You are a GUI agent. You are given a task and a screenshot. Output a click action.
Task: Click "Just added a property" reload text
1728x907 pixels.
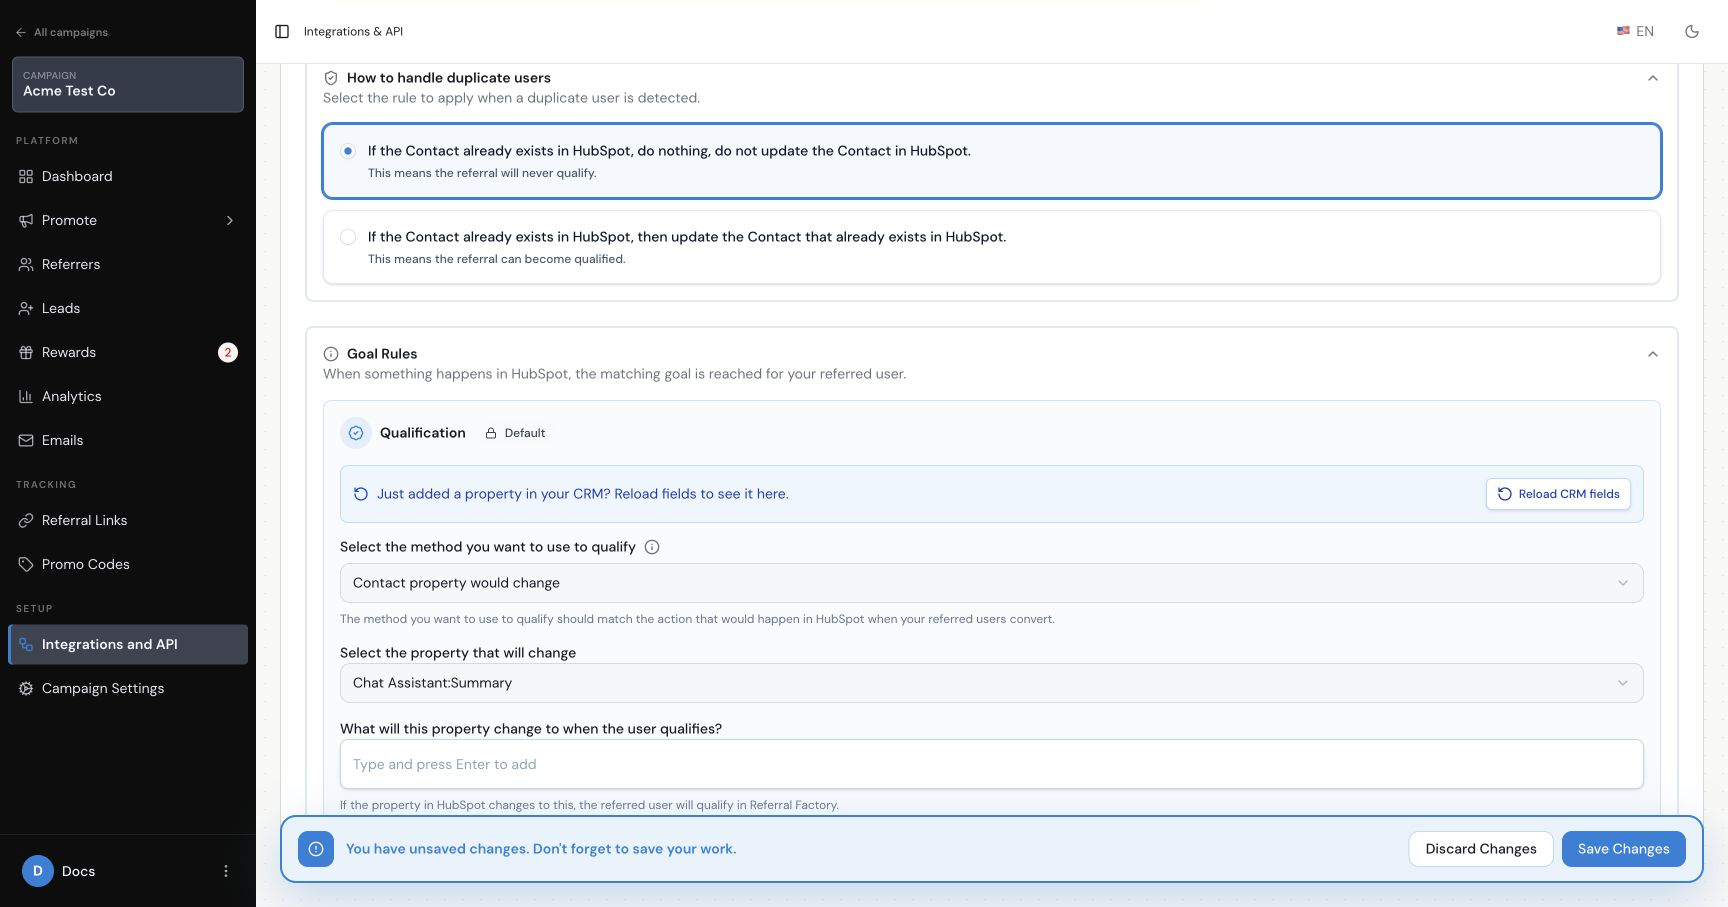(x=582, y=494)
